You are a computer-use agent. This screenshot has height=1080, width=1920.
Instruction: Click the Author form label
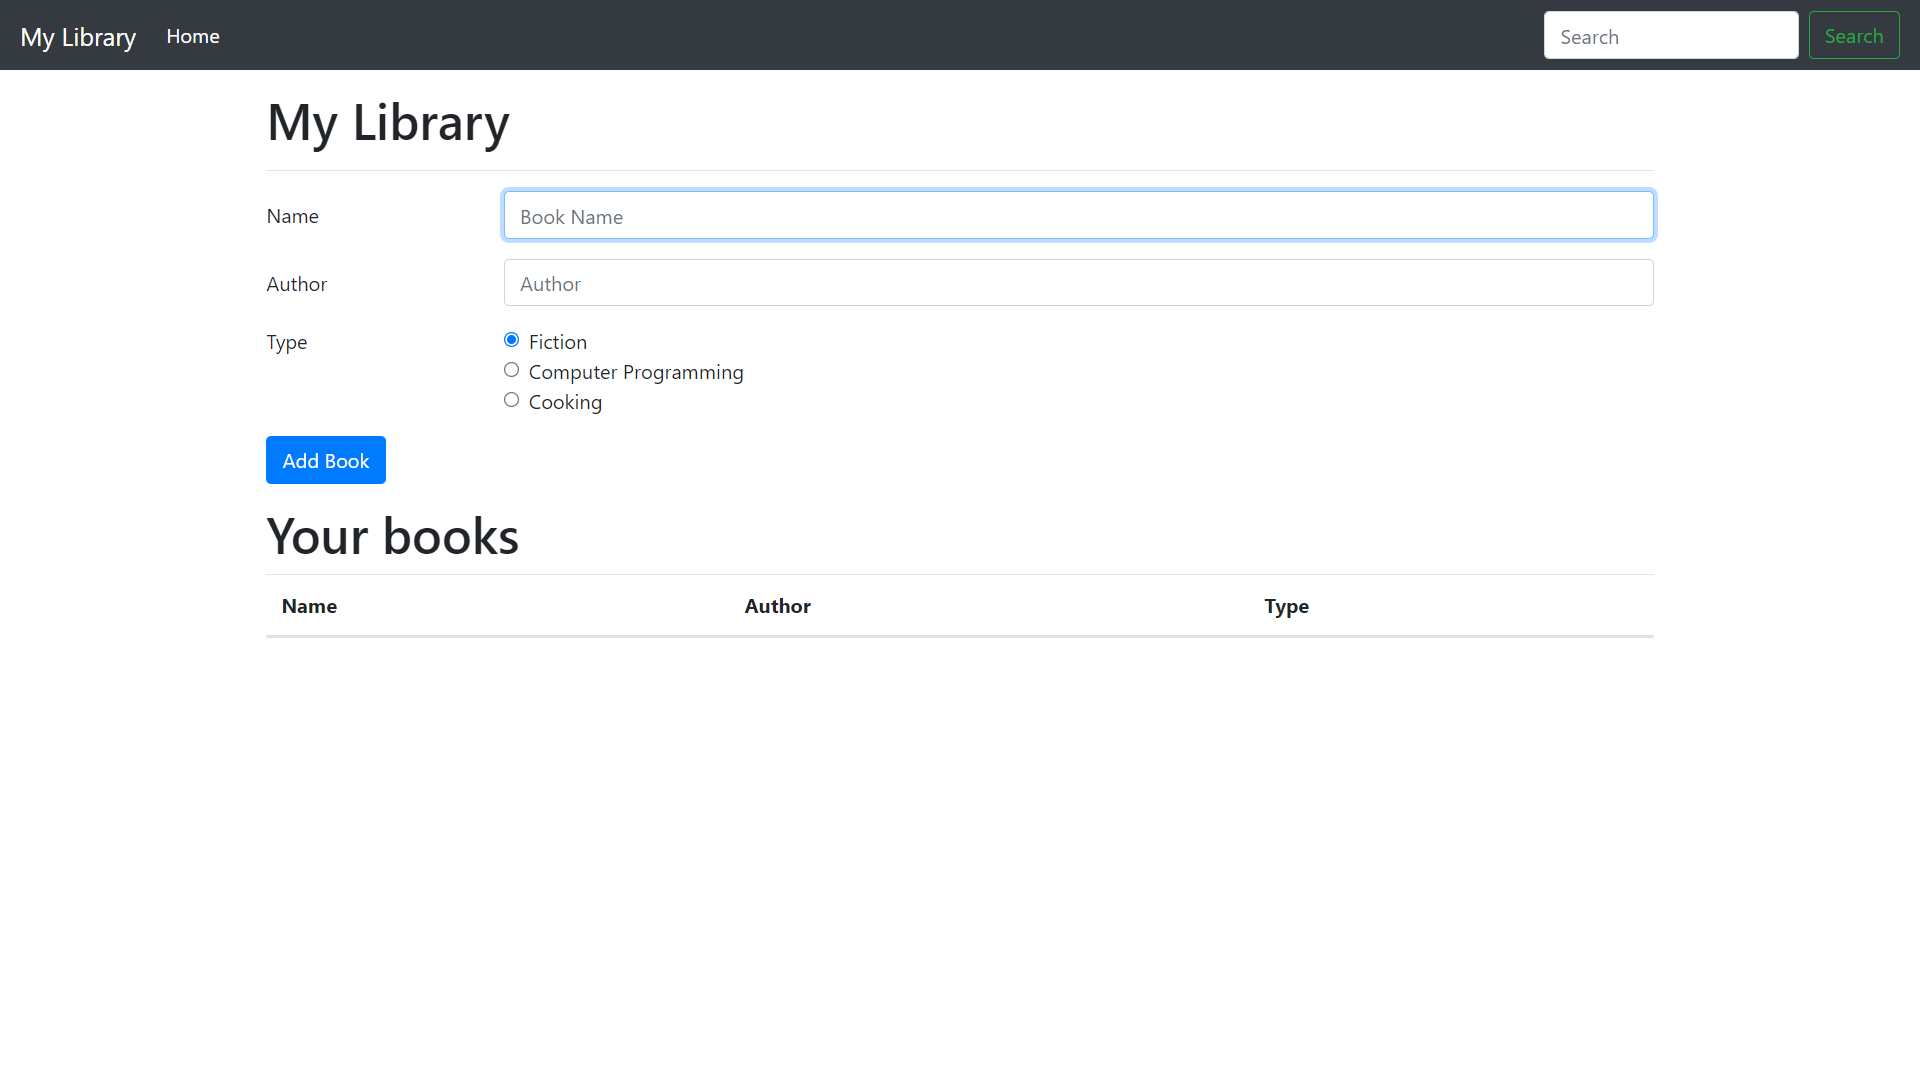coord(296,284)
